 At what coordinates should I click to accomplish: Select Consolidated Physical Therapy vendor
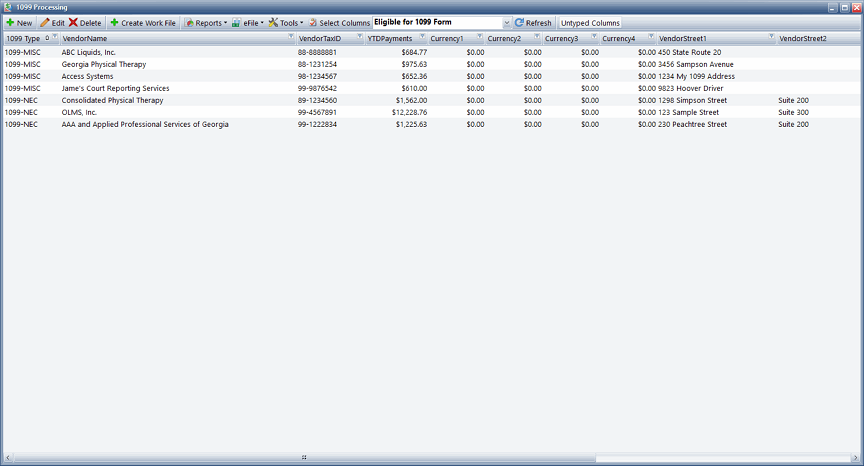(x=112, y=100)
